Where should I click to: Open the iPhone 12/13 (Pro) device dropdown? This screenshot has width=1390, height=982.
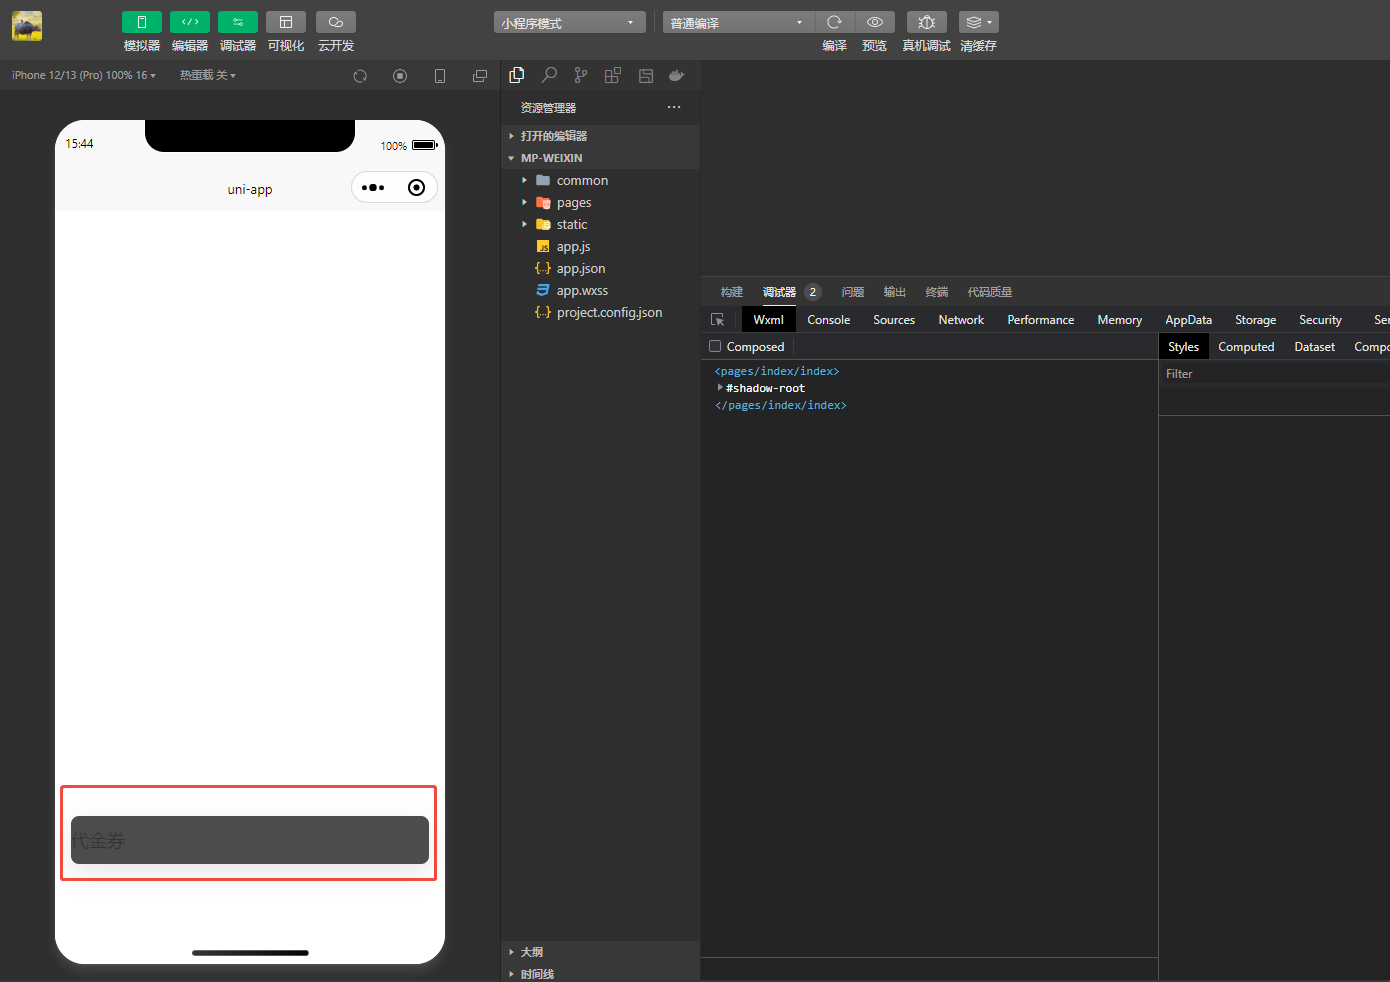pyautogui.click(x=84, y=76)
